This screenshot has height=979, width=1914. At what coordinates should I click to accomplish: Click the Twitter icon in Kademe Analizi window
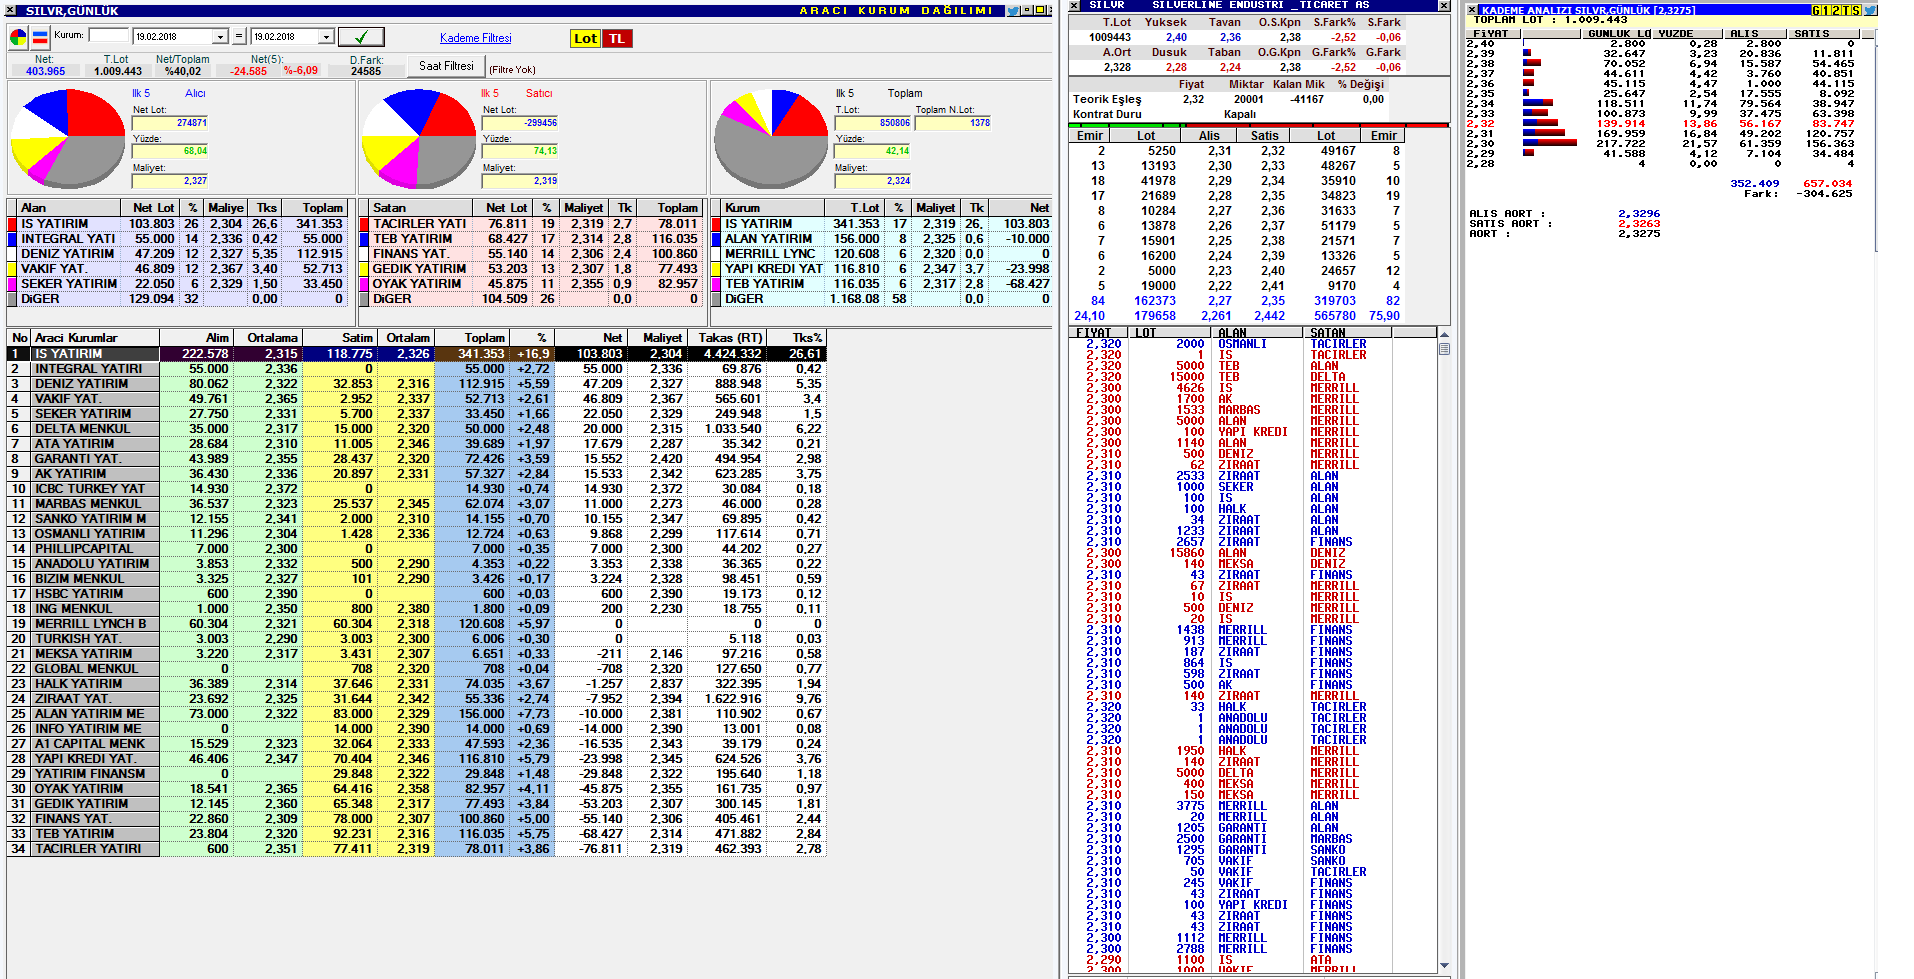pos(1870,10)
